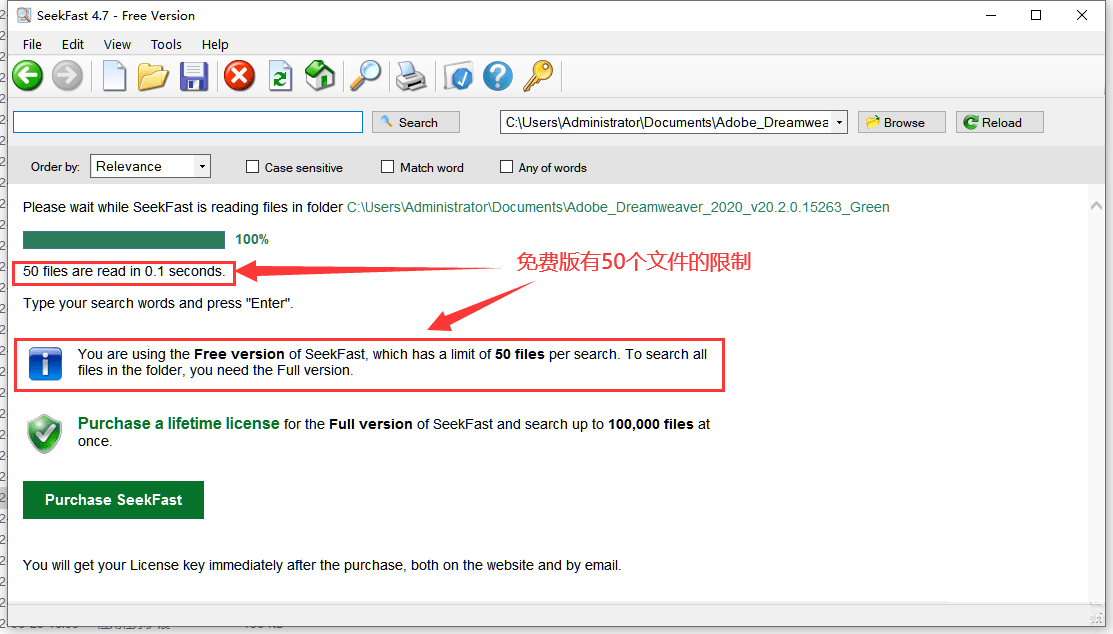This screenshot has width=1113, height=634.
Task: Click the 'SeekFast 4.7 - Free Version' title
Action: (x=116, y=15)
